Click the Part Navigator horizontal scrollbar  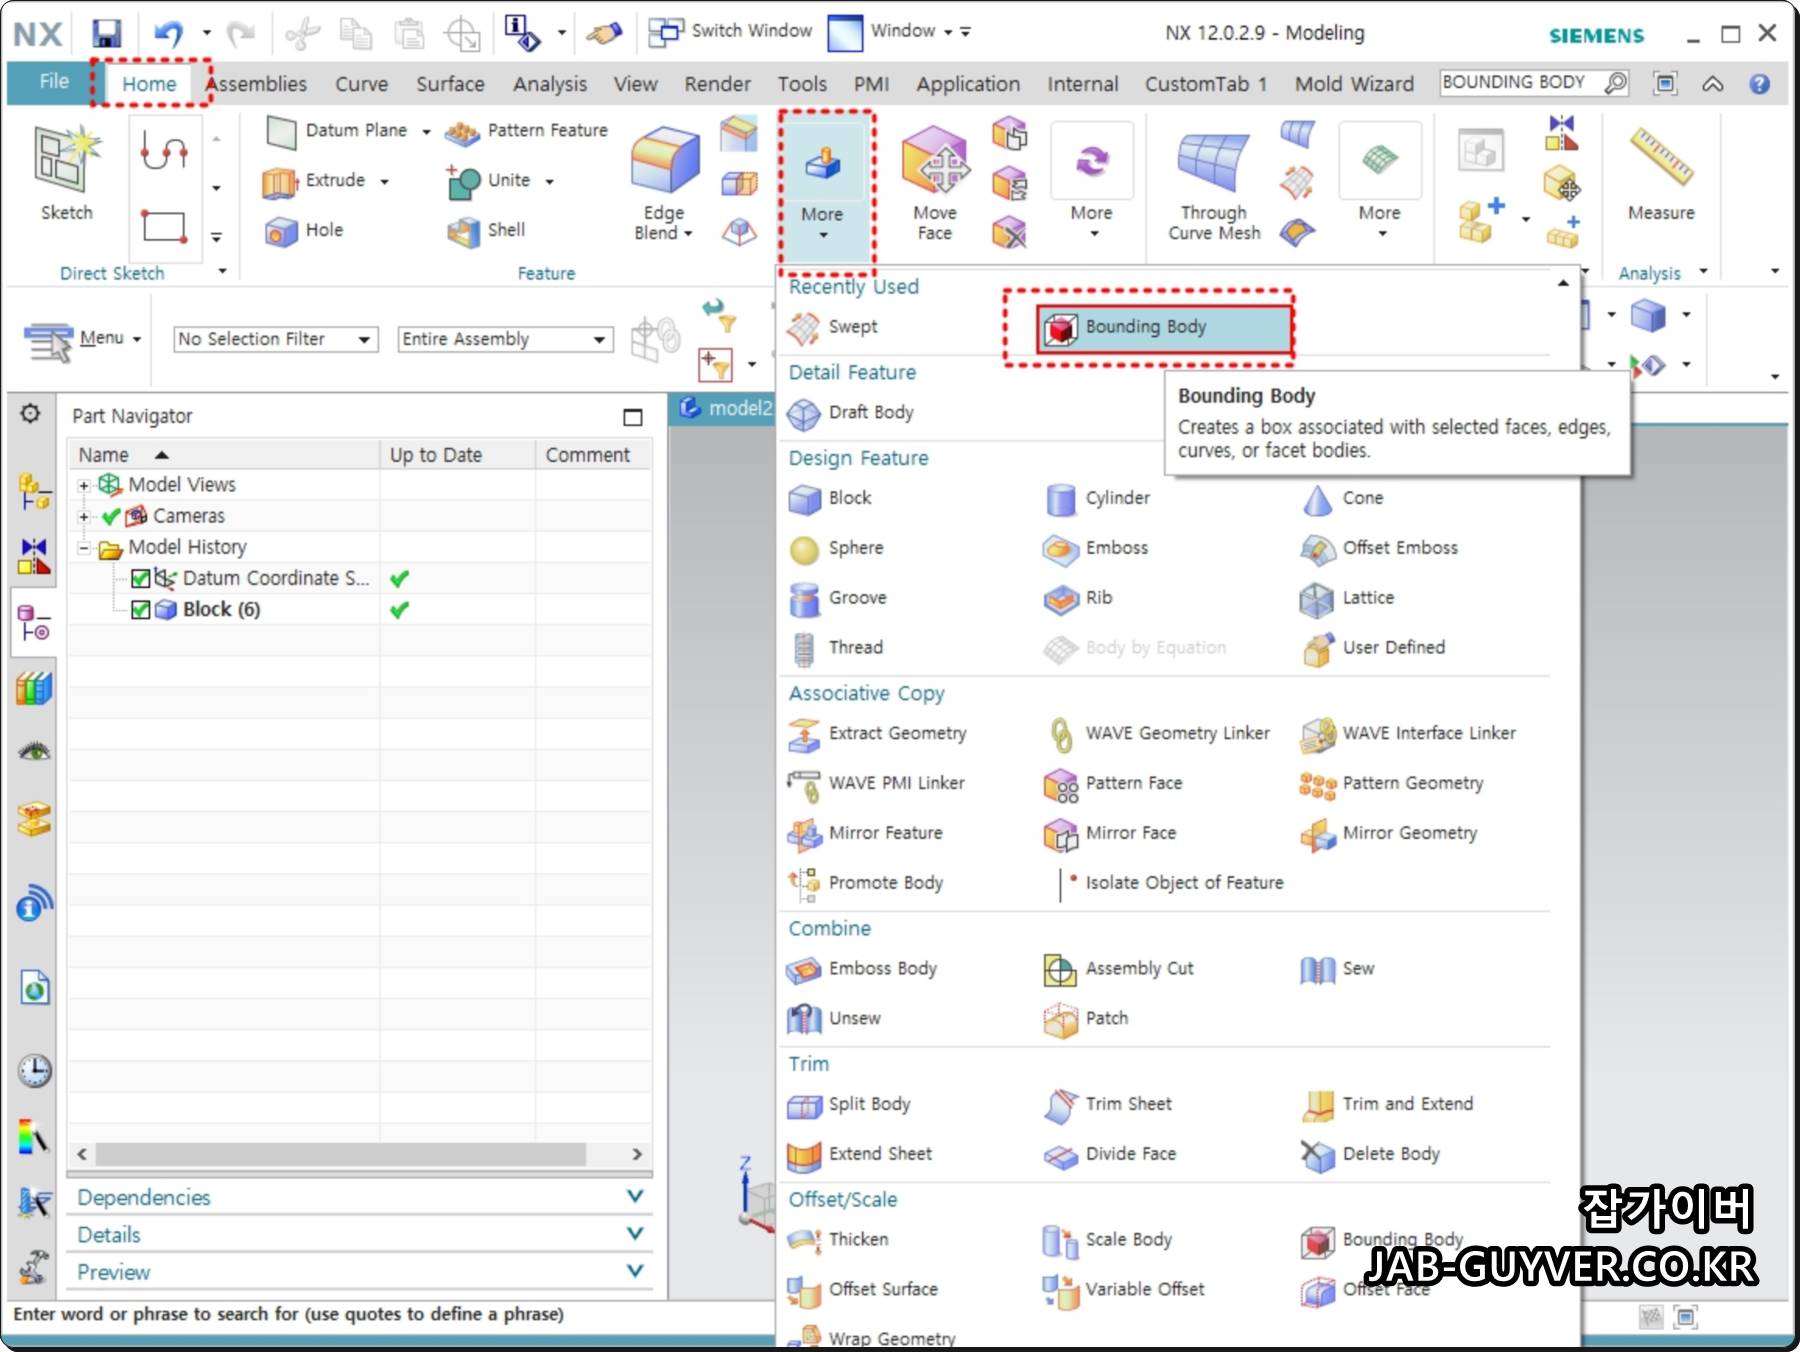point(340,1154)
